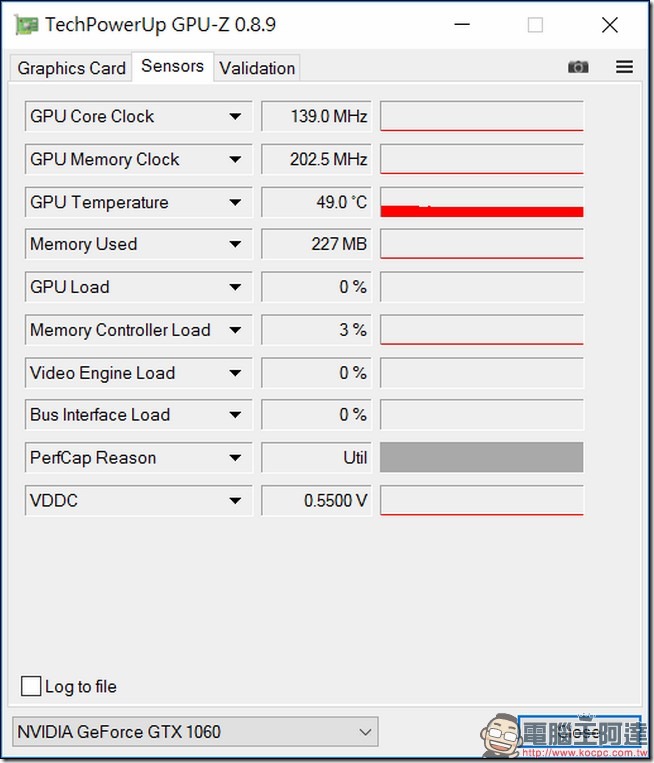Click the GPU-Z app icon in title bar

pyautogui.click(x=26, y=25)
